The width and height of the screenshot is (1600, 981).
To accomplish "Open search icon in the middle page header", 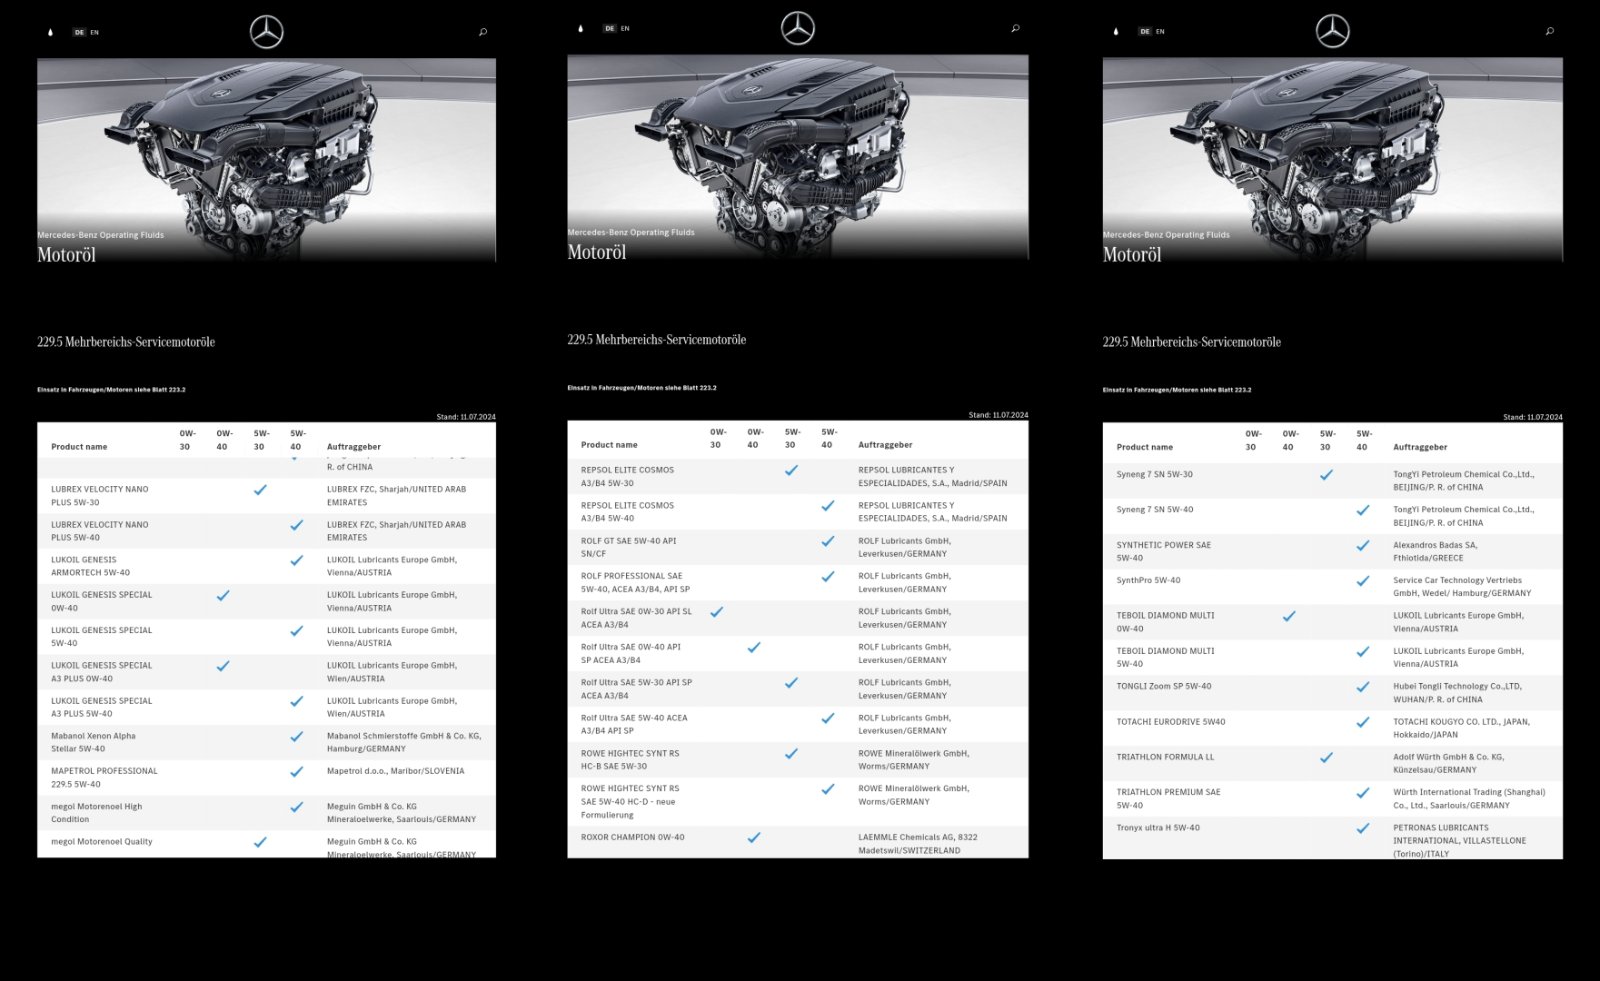I will coord(1016,28).
